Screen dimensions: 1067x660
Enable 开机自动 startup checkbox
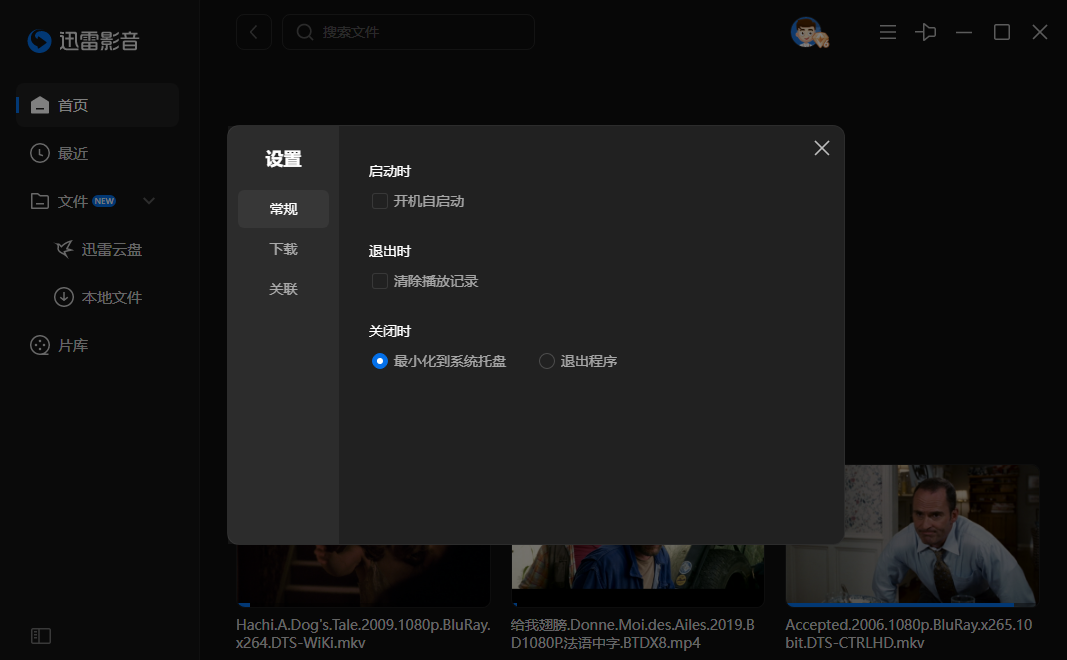point(379,200)
